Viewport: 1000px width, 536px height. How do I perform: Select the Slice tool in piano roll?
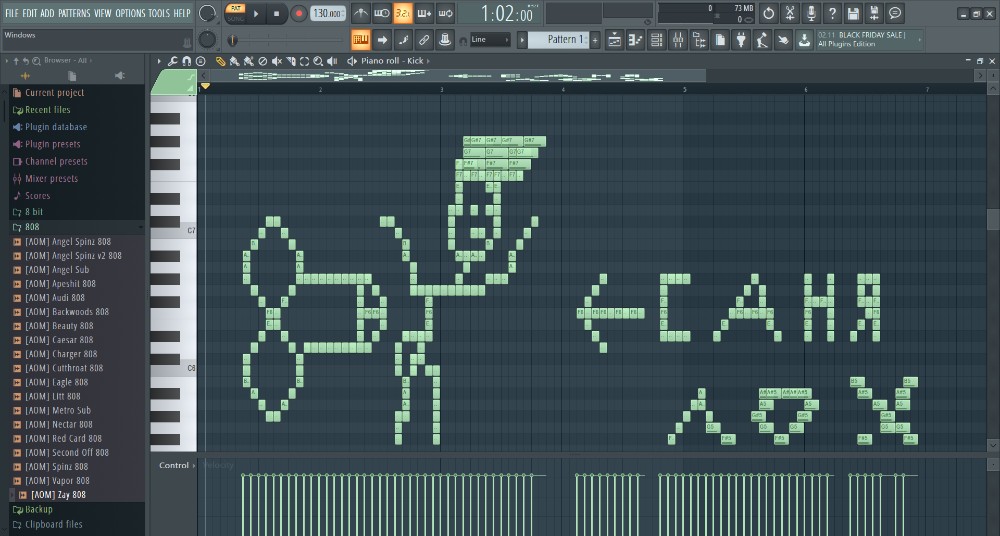pyautogui.click(x=290, y=61)
